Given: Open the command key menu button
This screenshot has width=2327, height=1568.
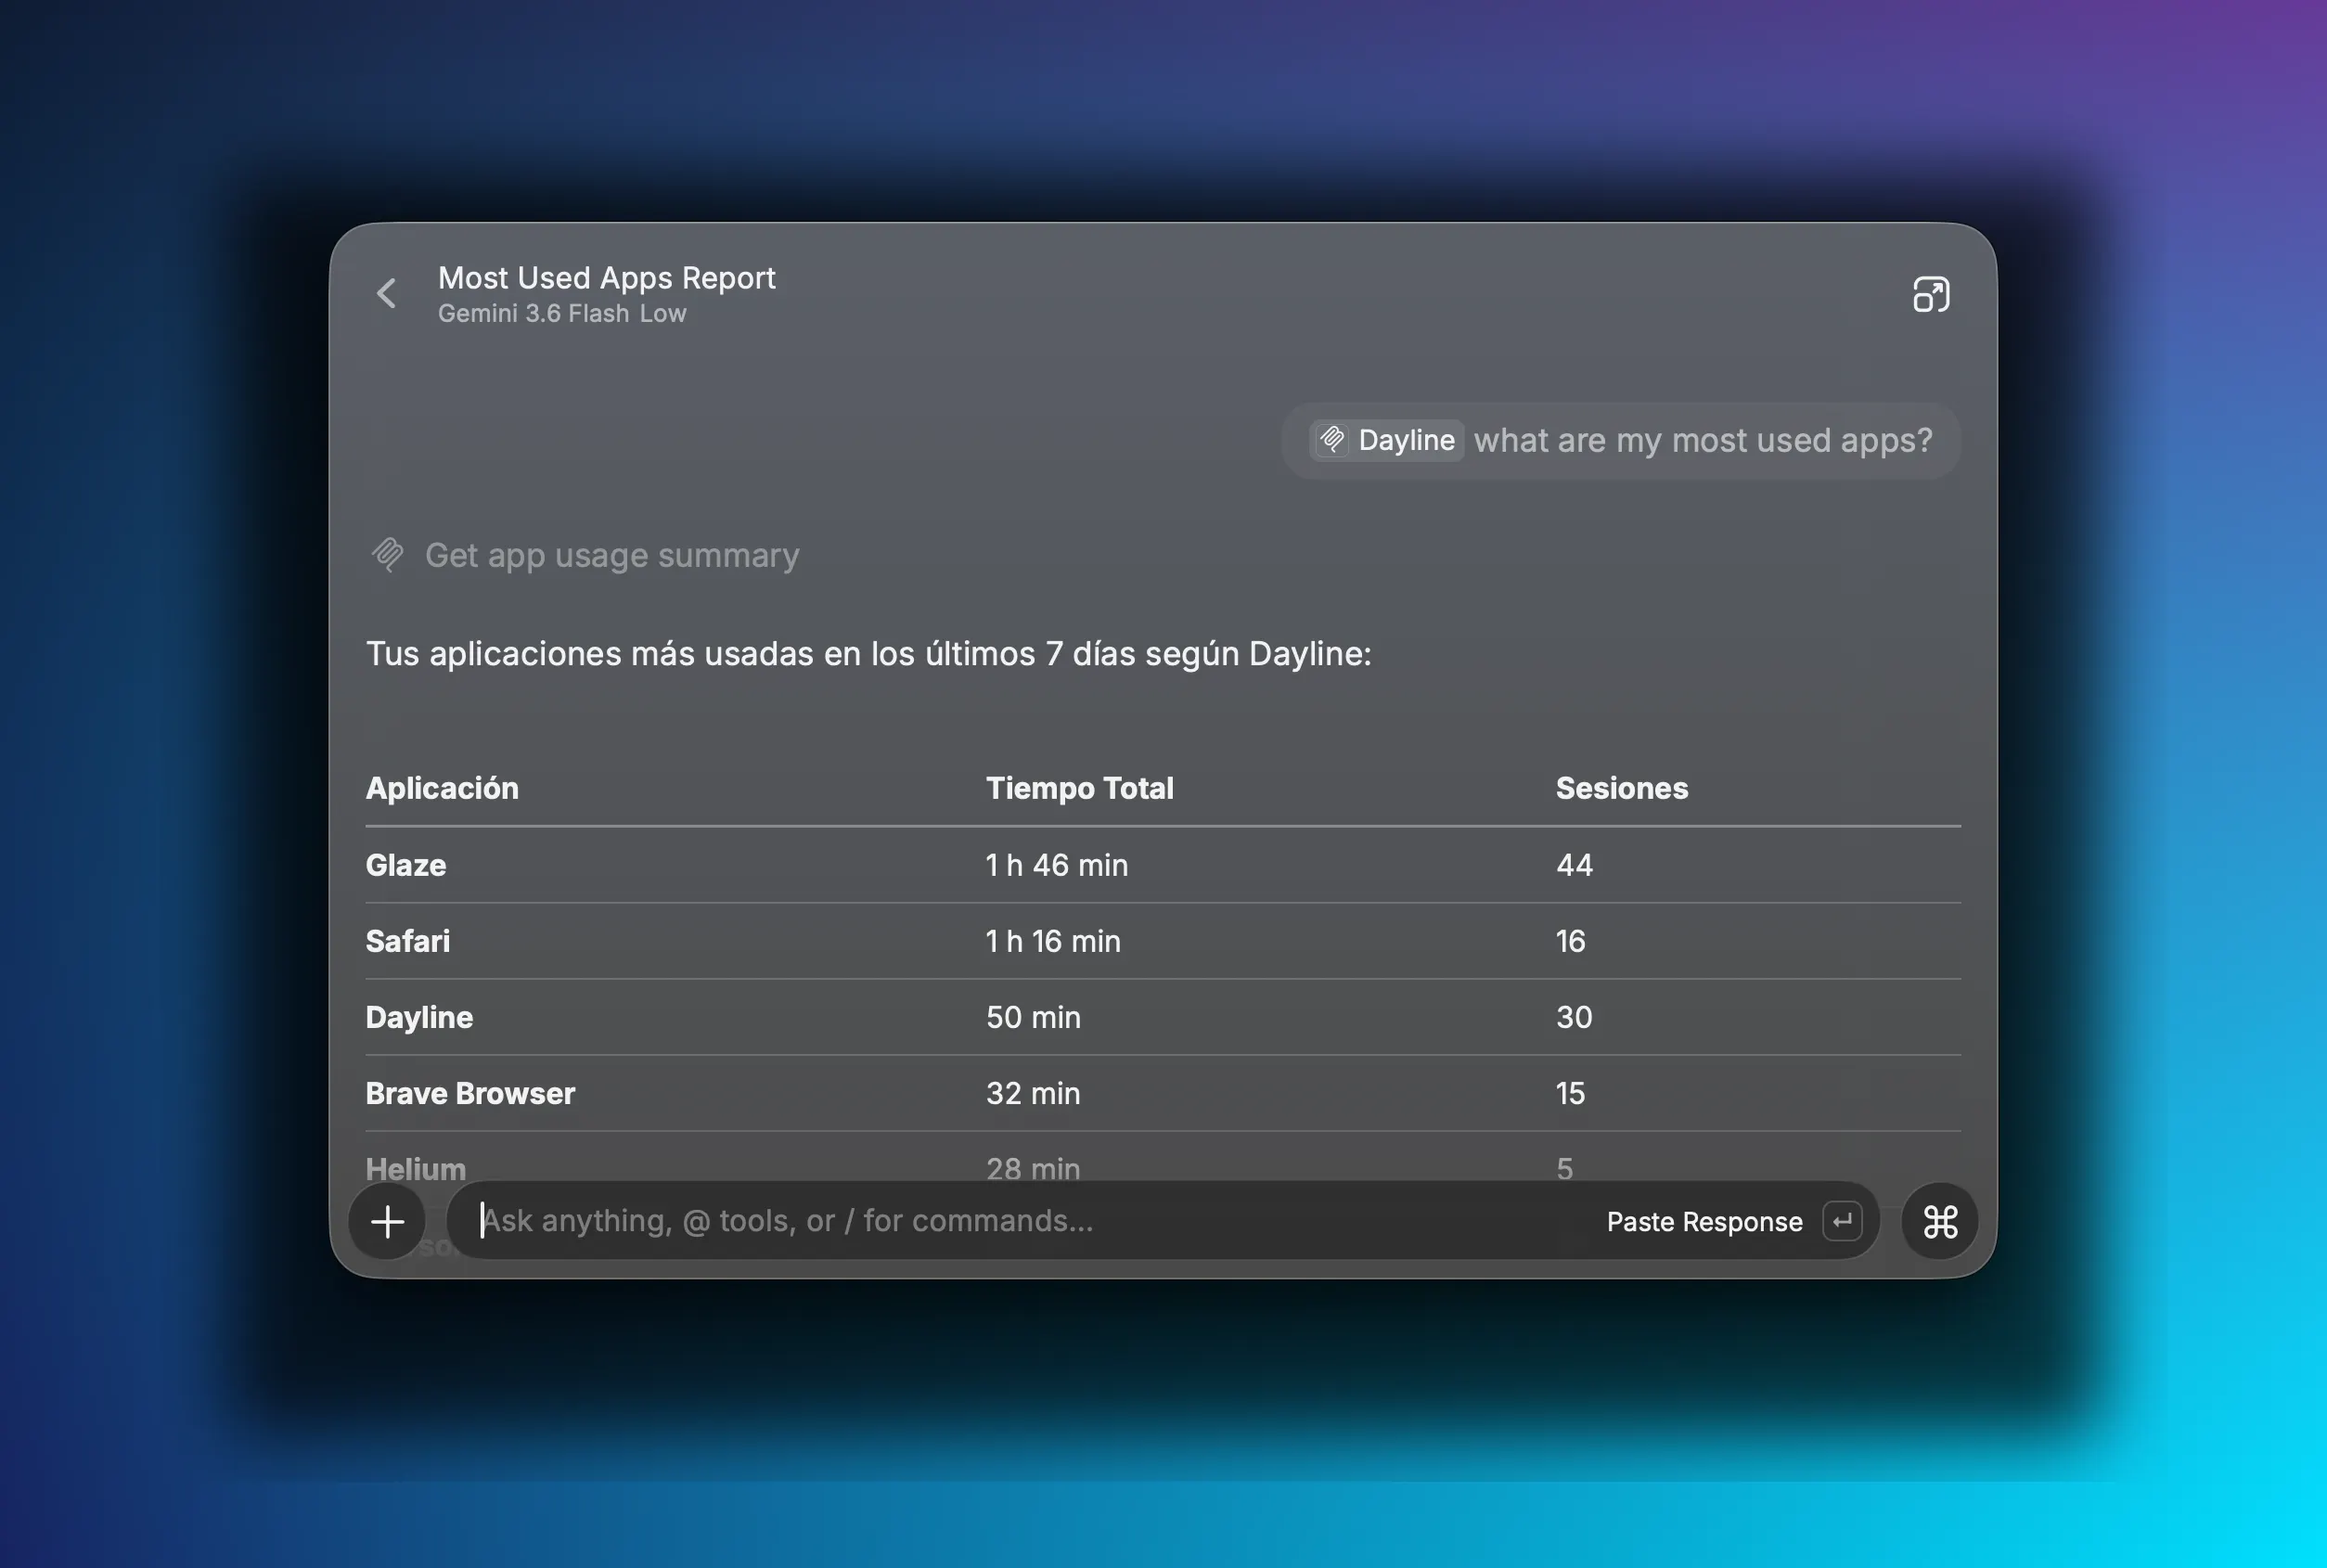Looking at the screenshot, I should [1940, 1221].
